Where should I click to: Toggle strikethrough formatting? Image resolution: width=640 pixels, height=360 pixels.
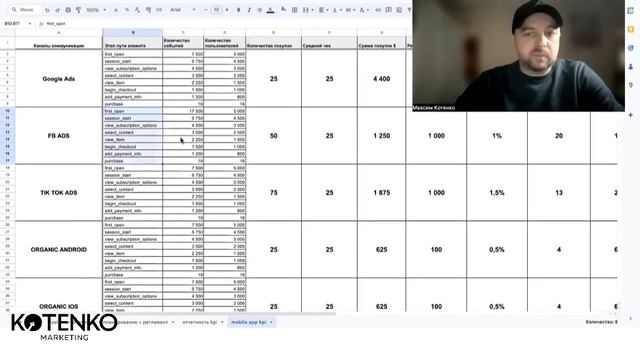[x=260, y=10]
